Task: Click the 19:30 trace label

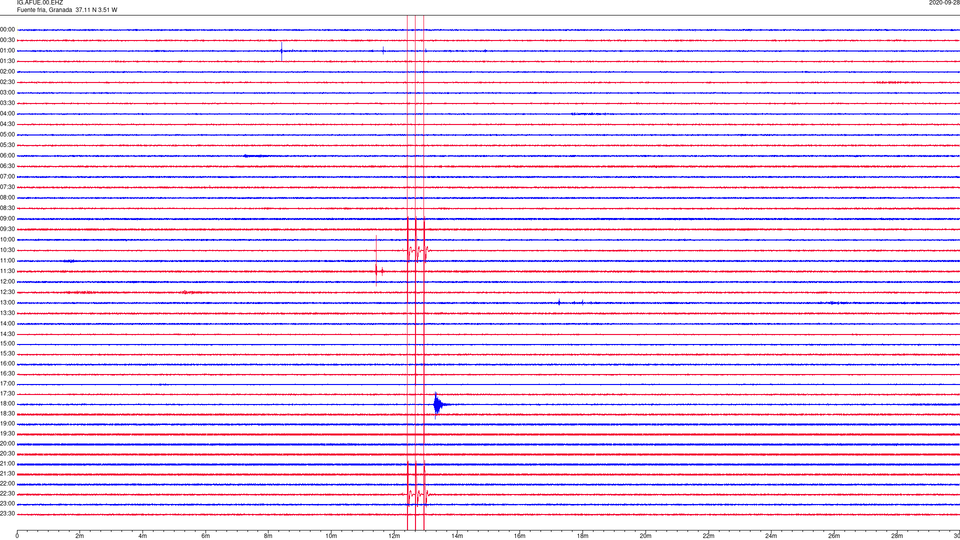Action: 7,433
